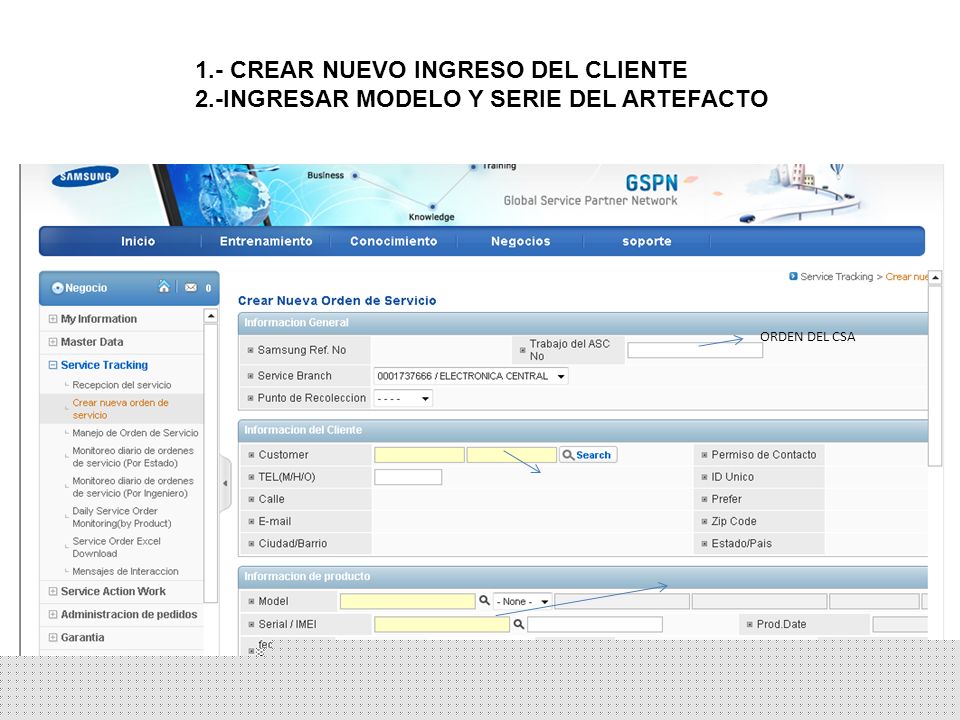960x720 pixels.
Task: Click the yellow Model input field
Action: [x=408, y=601]
